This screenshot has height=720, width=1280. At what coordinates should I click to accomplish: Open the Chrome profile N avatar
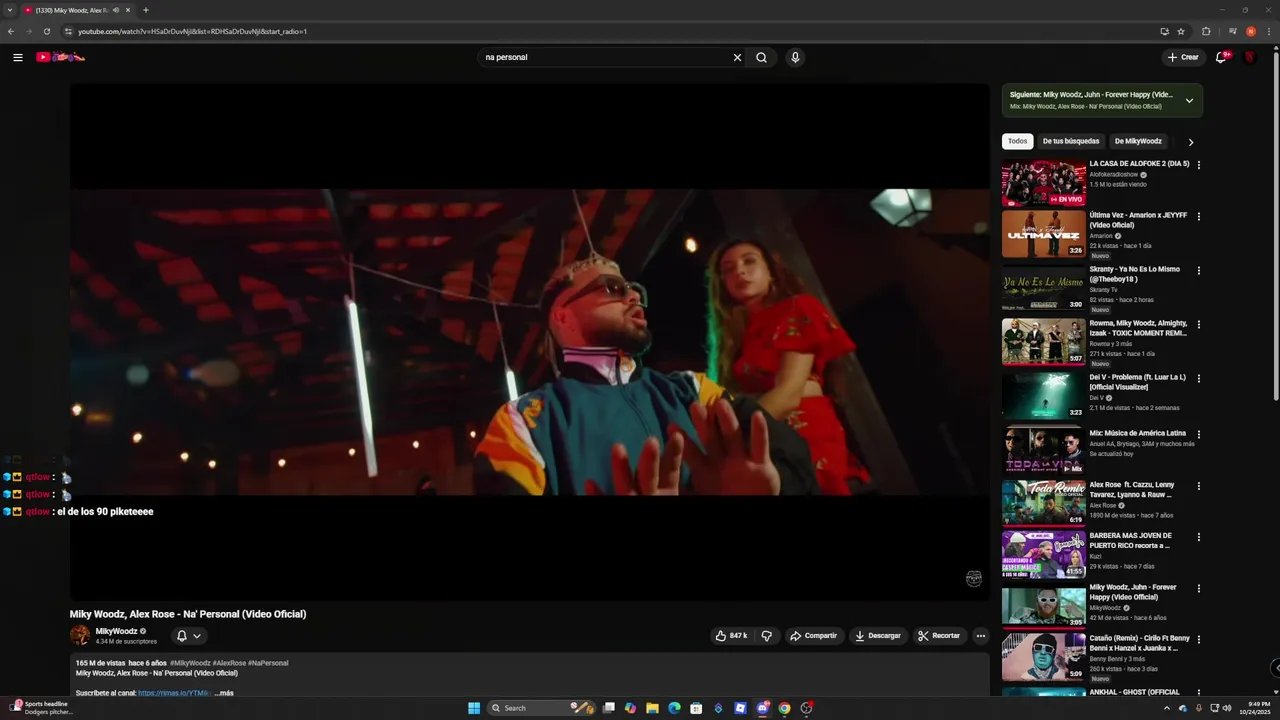[1250, 31]
